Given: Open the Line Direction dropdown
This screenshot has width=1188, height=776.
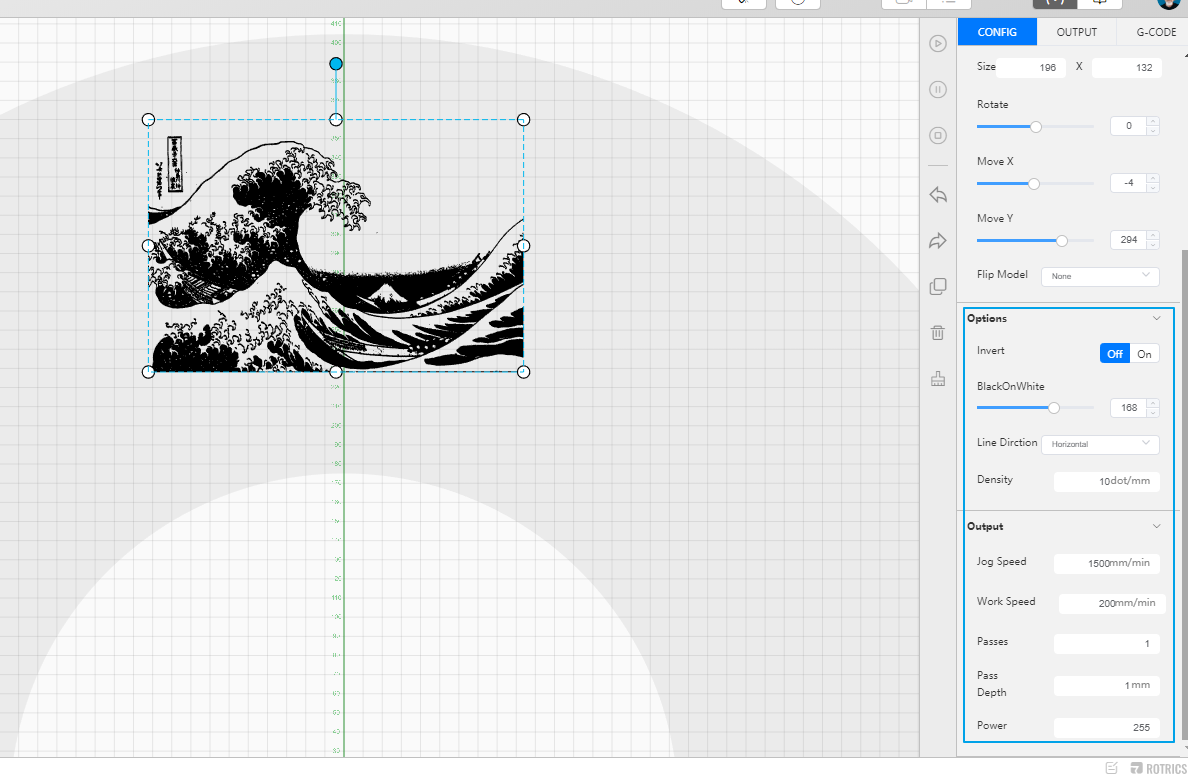Looking at the screenshot, I should click(x=1099, y=444).
